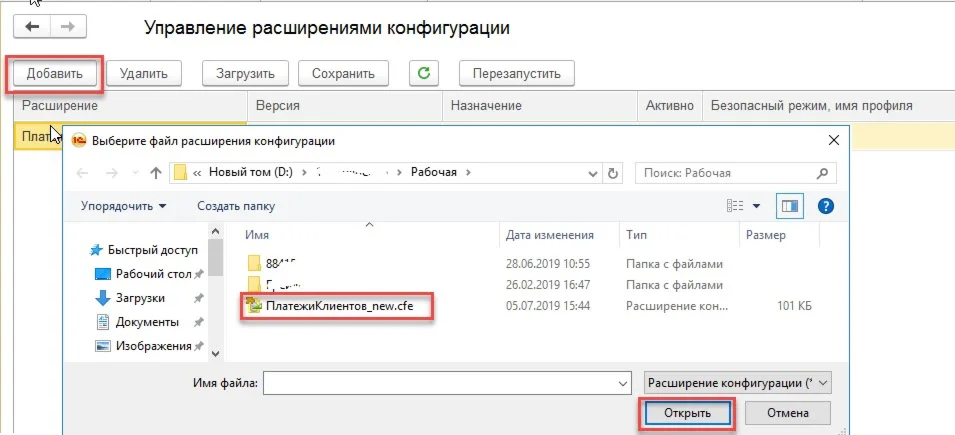Click the Рабочая breadcrumb segment

click(x=434, y=172)
